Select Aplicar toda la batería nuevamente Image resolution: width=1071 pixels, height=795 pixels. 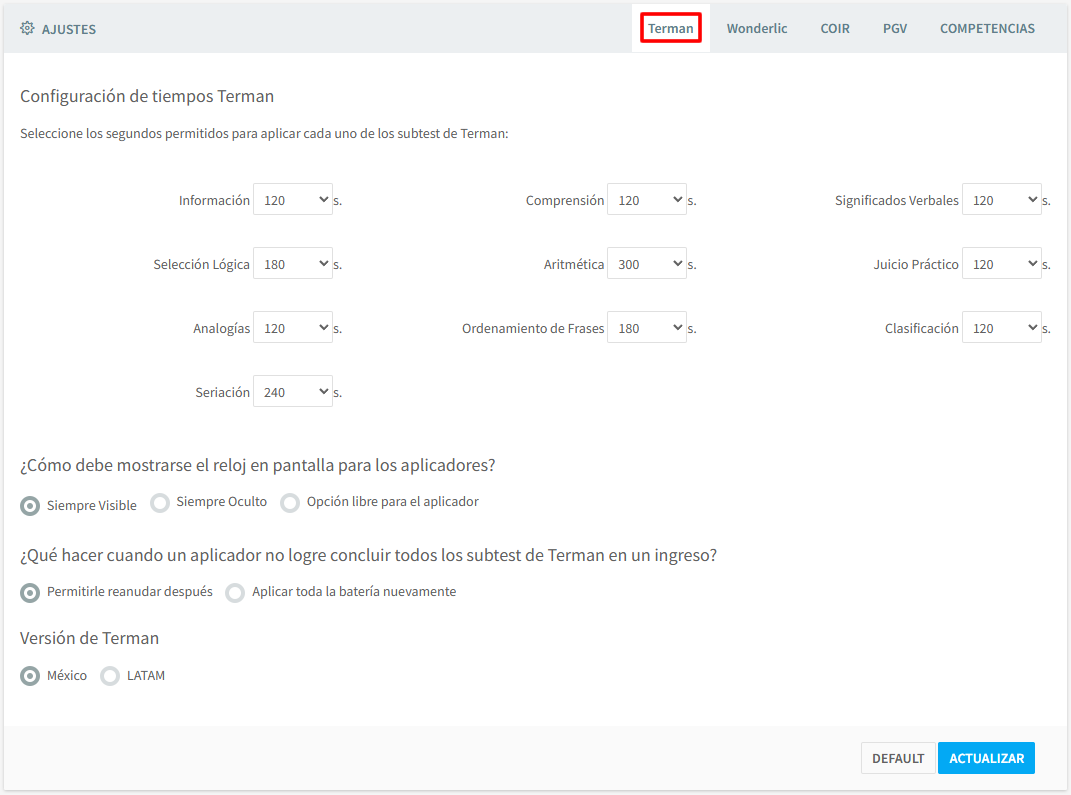pyautogui.click(x=235, y=593)
